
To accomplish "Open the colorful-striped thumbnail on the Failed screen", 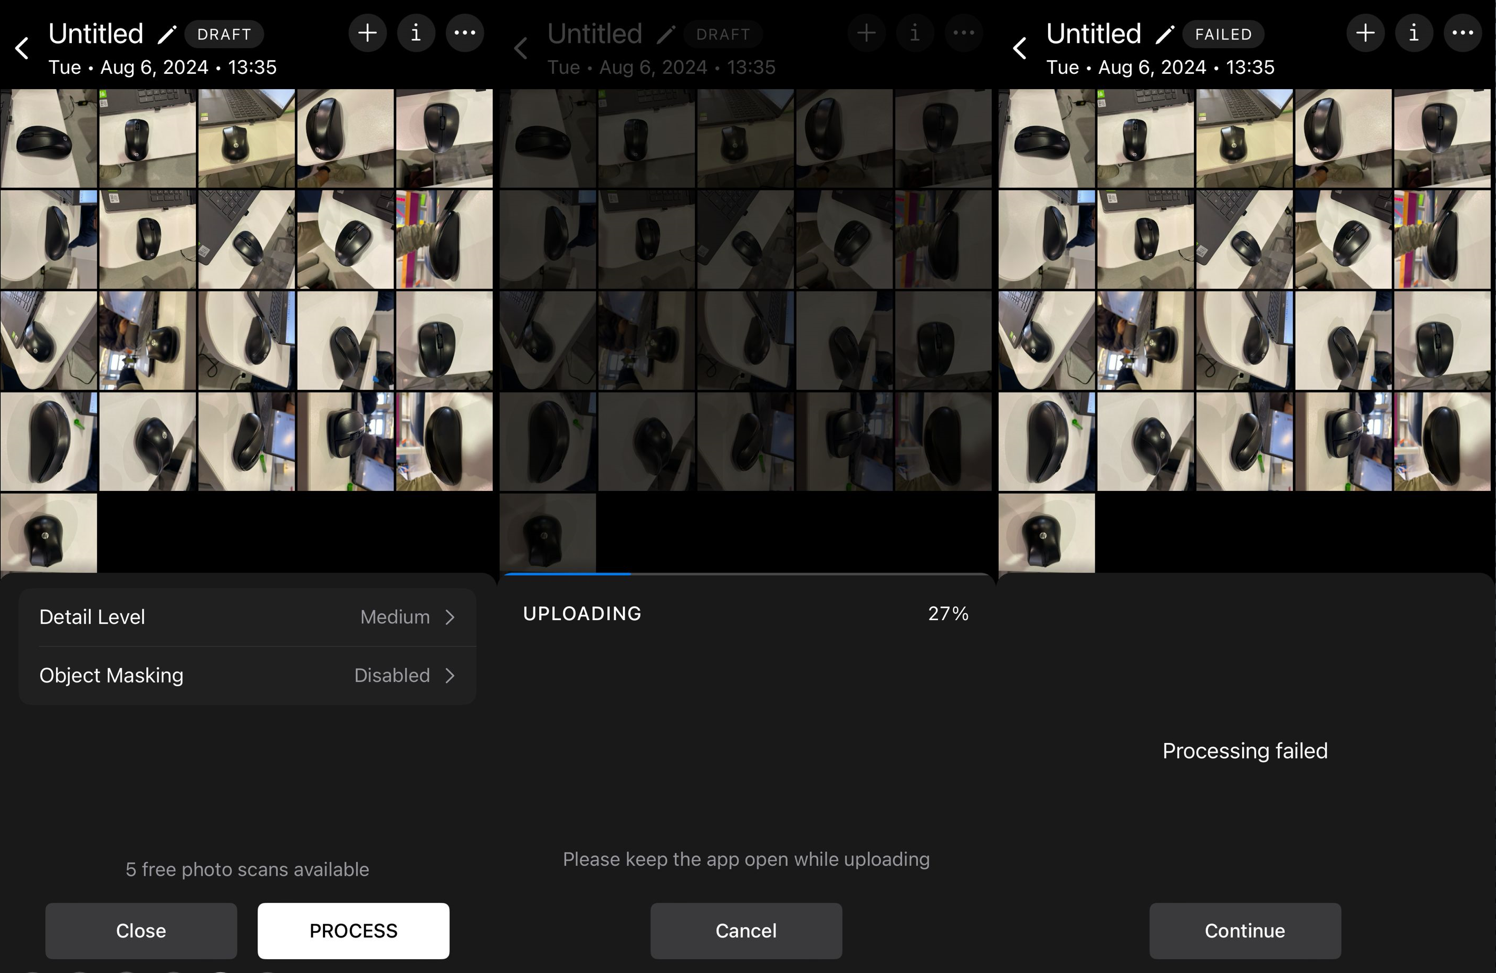I will 1442,239.
